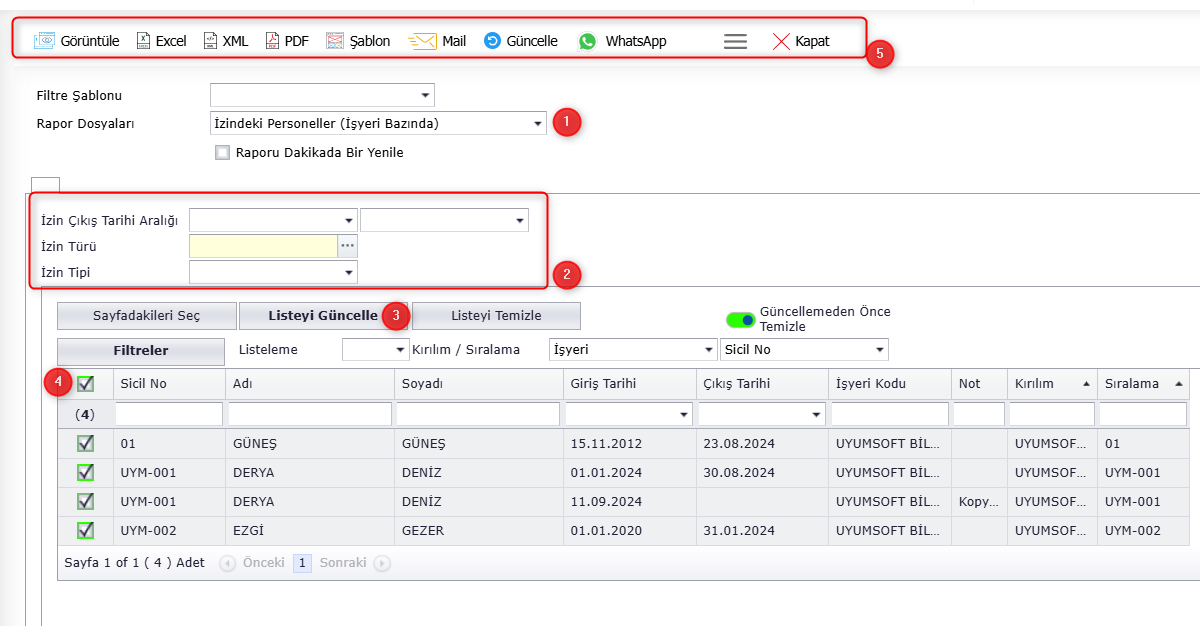Select cell 23.08.2024 exit date
The height and width of the screenshot is (626, 1200).
(761, 443)
